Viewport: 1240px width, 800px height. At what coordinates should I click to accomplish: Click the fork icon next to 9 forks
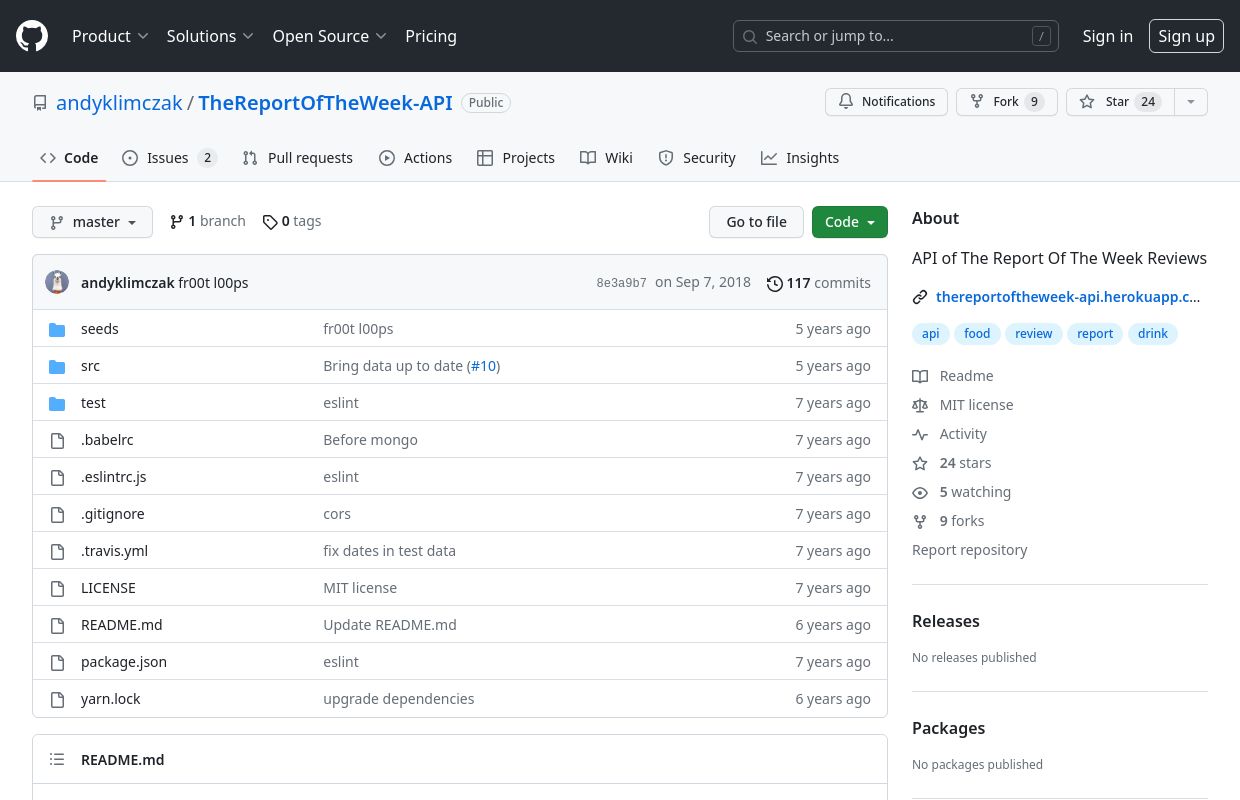coord(920,521)
